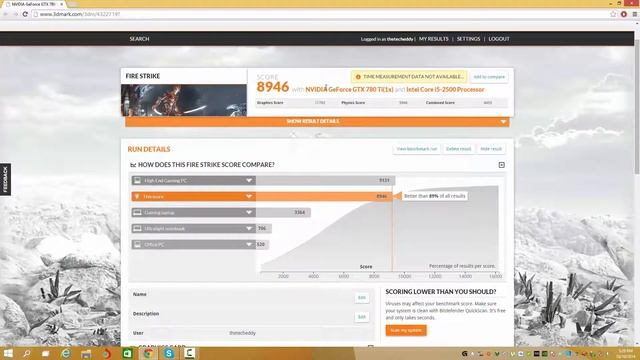Click the trophy icon in This score bar
The image size is (640, 360).
tap(137, 197)
